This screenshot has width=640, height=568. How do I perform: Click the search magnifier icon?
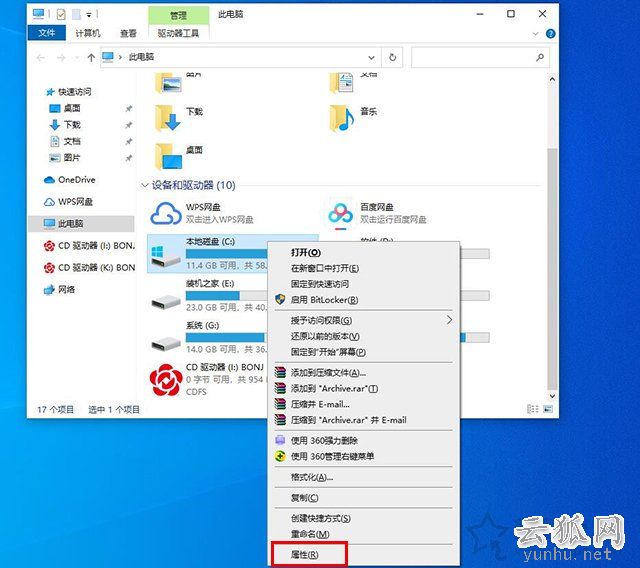pos(540,57)
